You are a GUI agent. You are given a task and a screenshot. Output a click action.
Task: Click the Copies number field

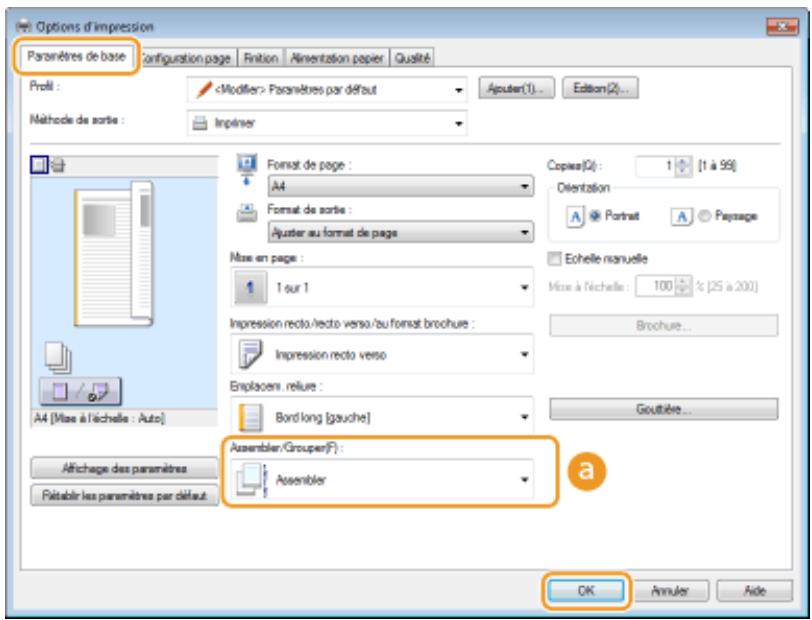(x=655, y=166)
